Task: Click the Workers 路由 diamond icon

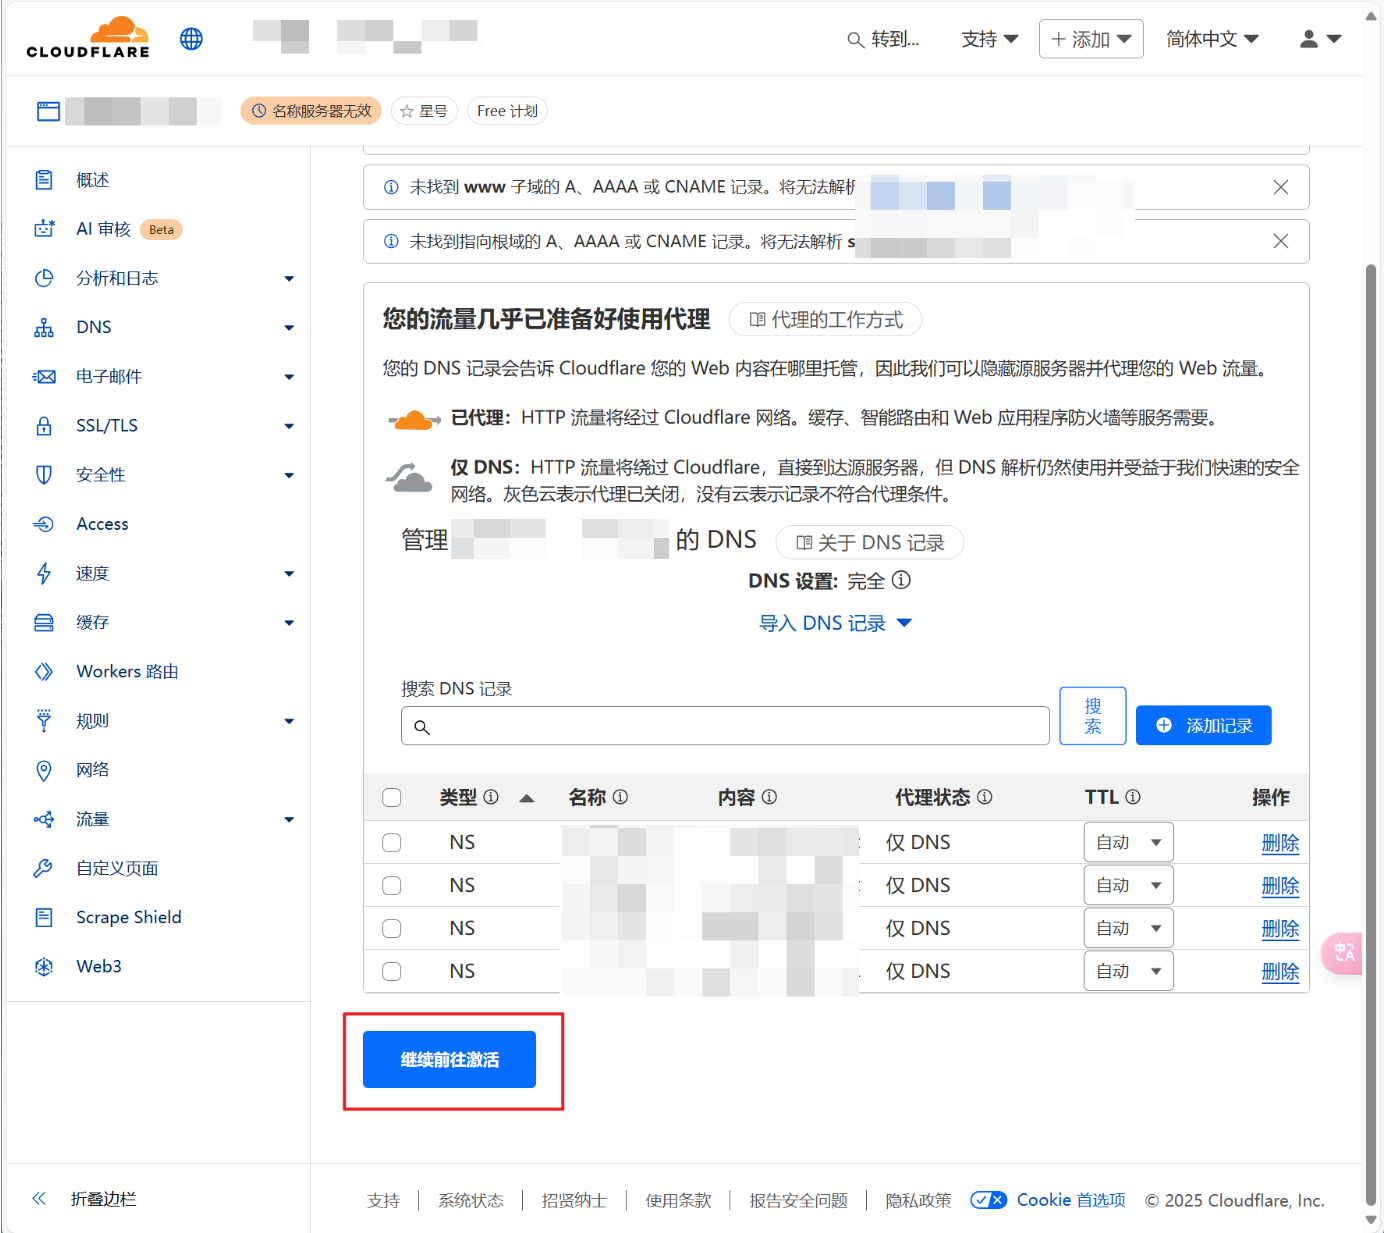Action: point(44,672)
